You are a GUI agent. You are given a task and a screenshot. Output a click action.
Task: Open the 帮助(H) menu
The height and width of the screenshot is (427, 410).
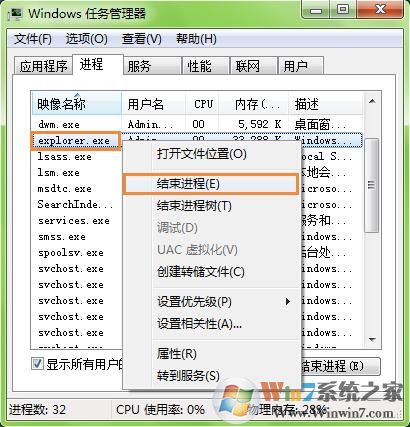196,39
